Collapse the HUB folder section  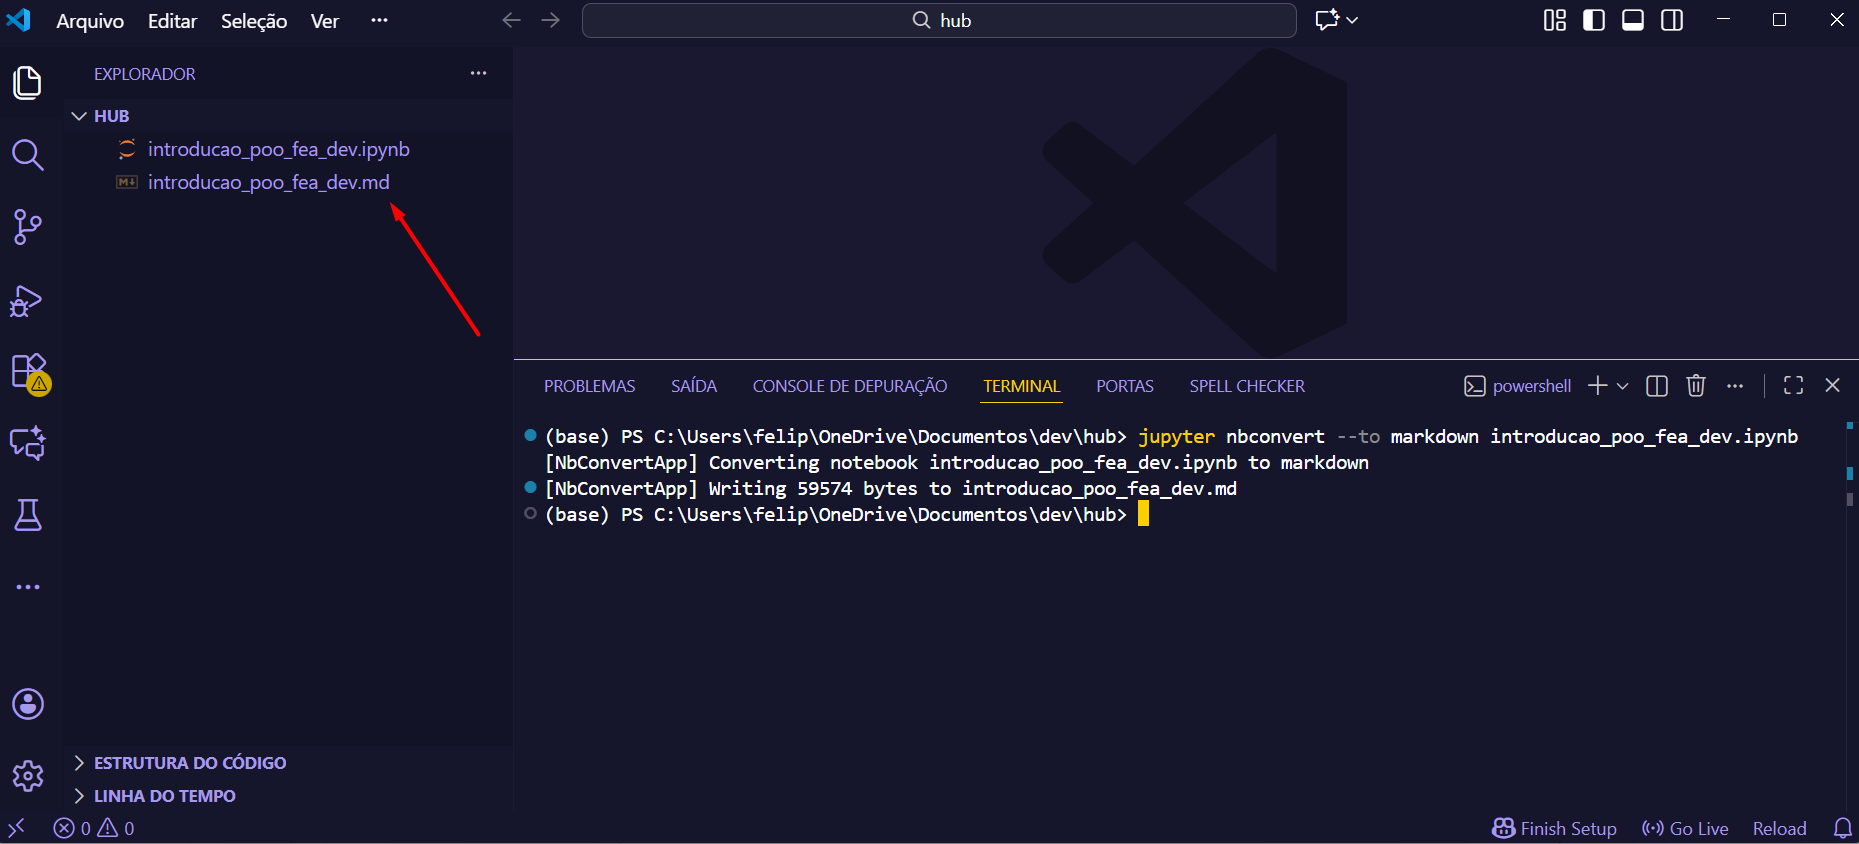click(80, 116)
